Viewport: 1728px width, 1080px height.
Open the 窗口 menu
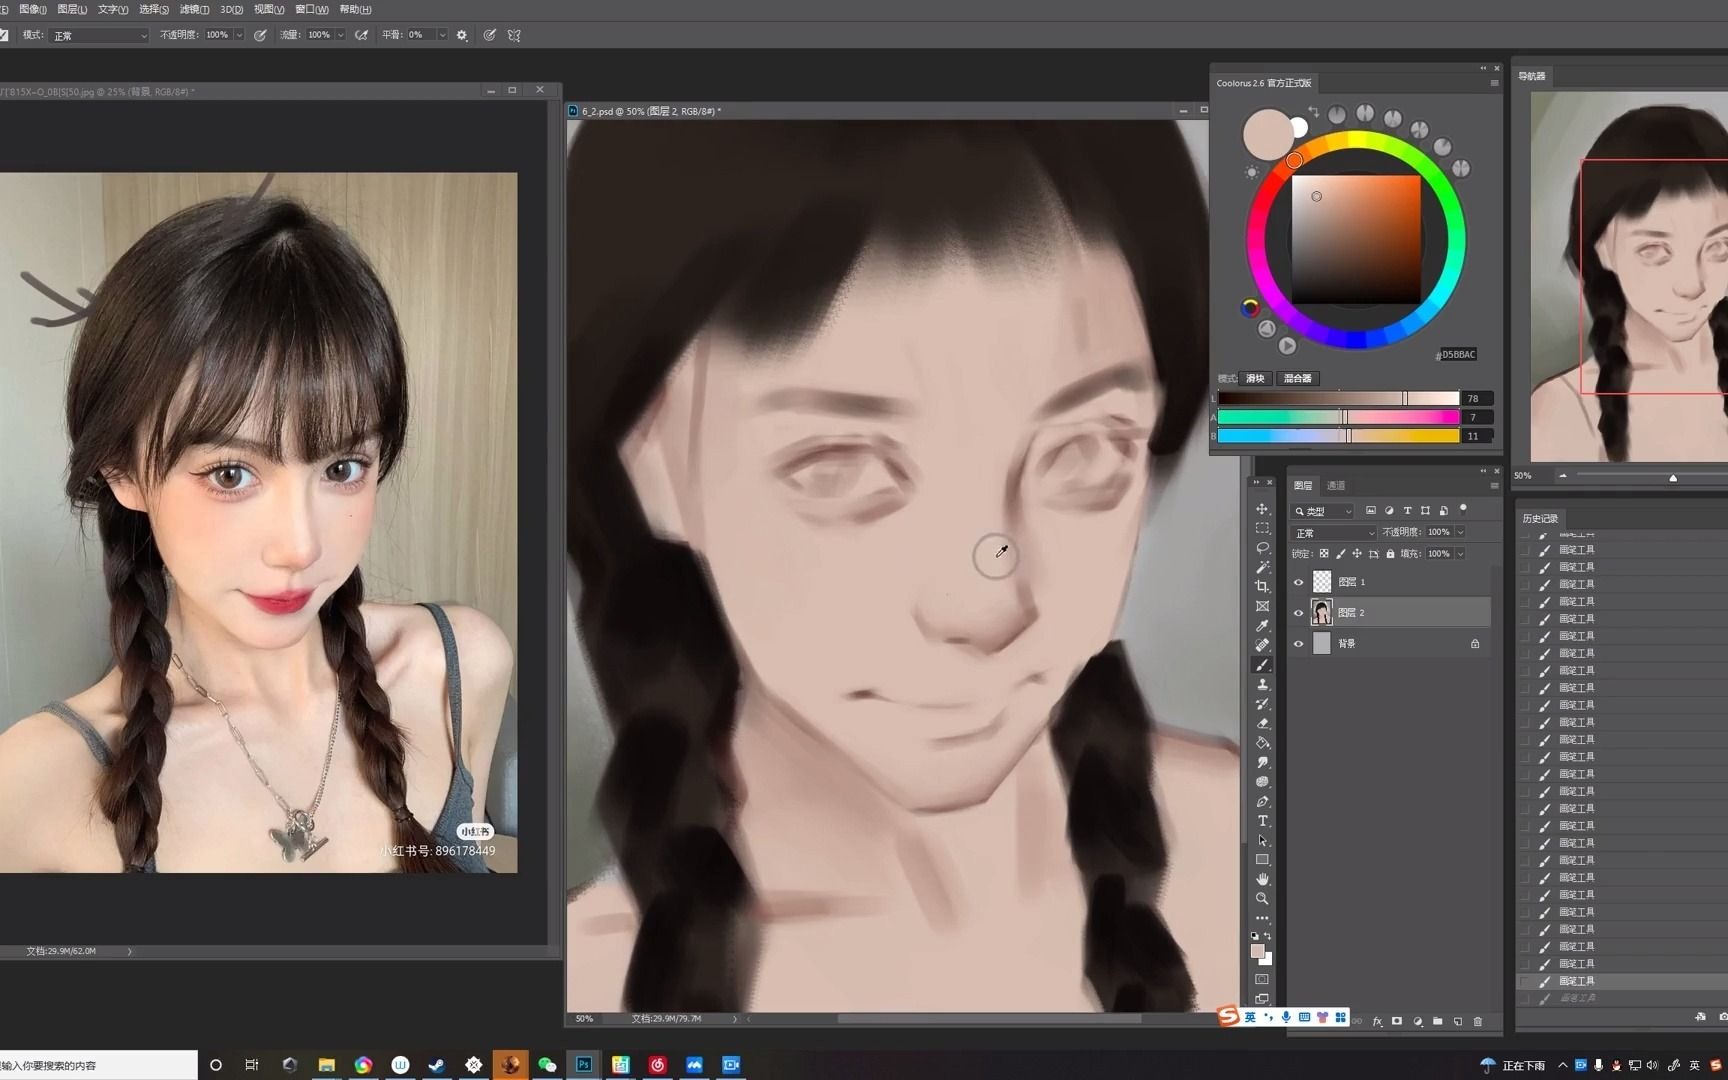[311, 9]
